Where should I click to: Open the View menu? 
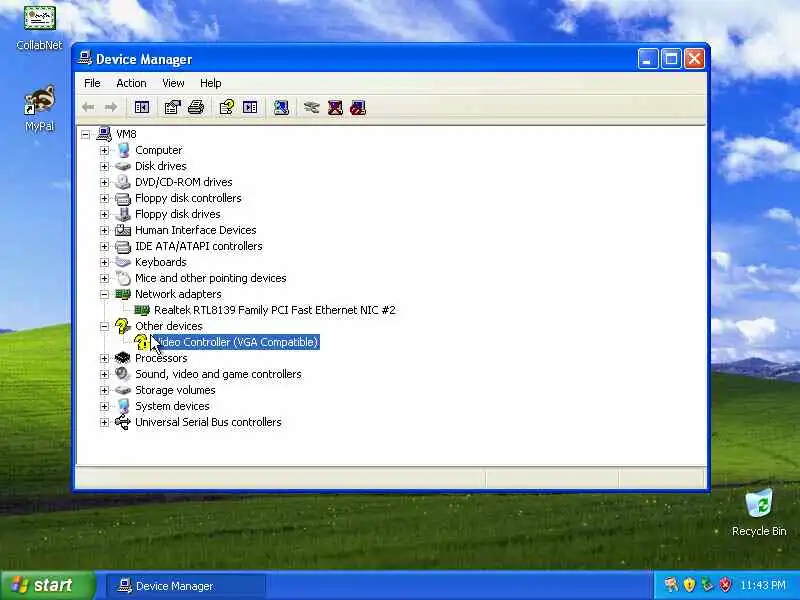(x=173, y=83)
